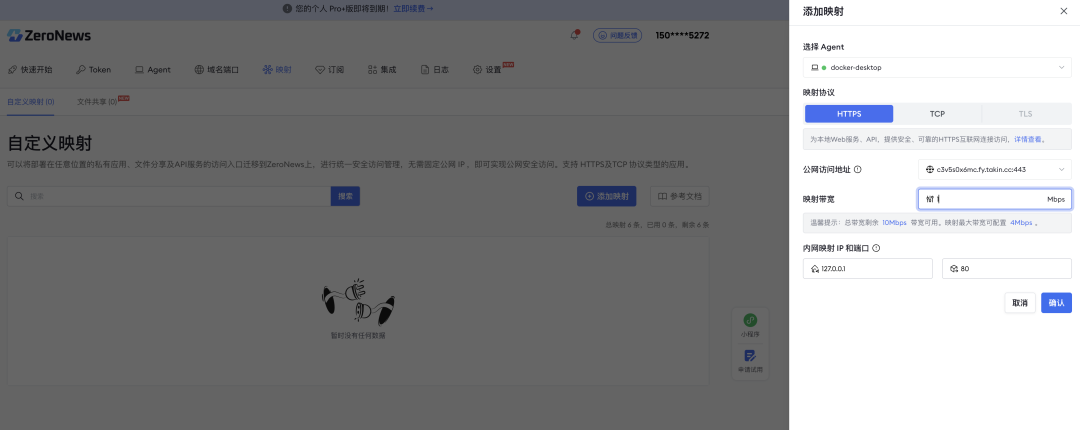Open the 集成 menu item
The image size is (1080, 430).
coord(382,70)
